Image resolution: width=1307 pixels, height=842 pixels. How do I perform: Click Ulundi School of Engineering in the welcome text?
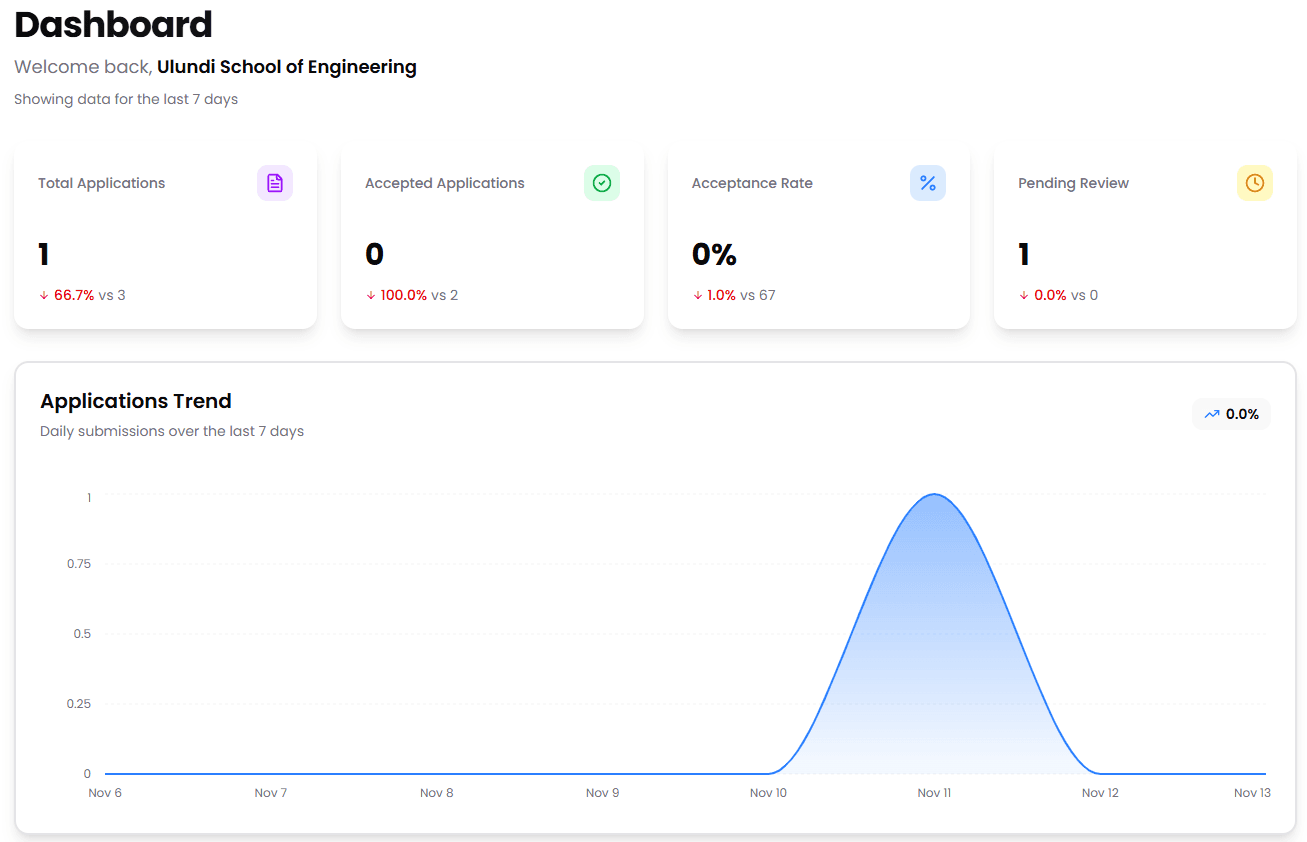point(285,66)
